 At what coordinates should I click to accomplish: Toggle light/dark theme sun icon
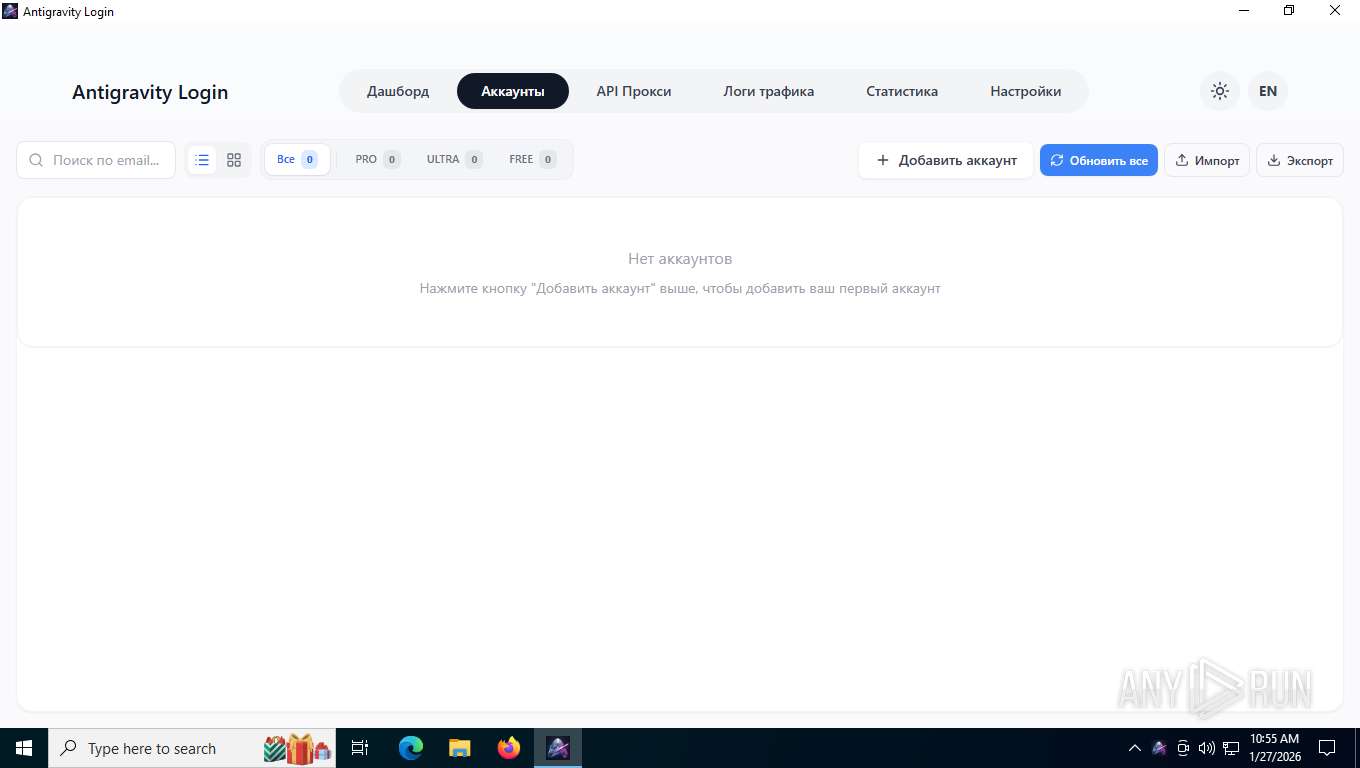[x=1219, y=91]
